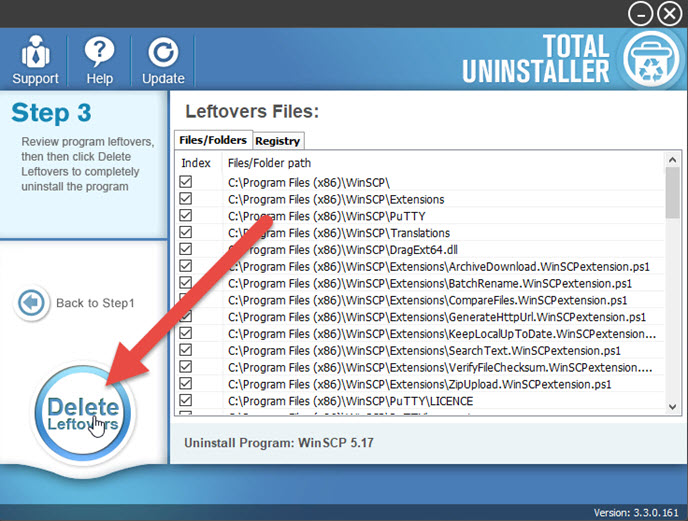Click the scroll up arrow in file list
Image resolution: width=688 pixels, height=521 pixels.
(672, 160)
